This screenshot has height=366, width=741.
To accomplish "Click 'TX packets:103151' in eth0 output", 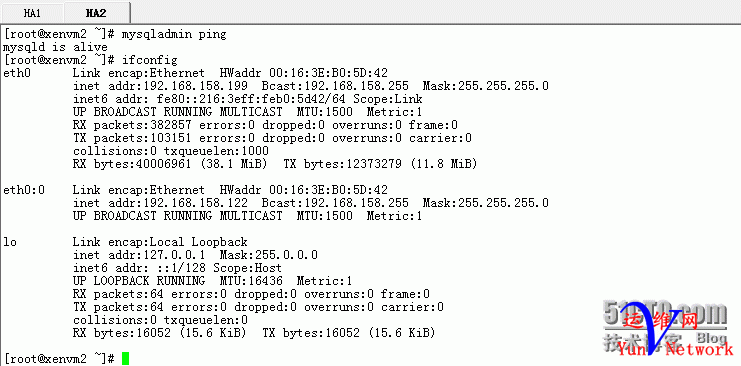I will [132, 138].
